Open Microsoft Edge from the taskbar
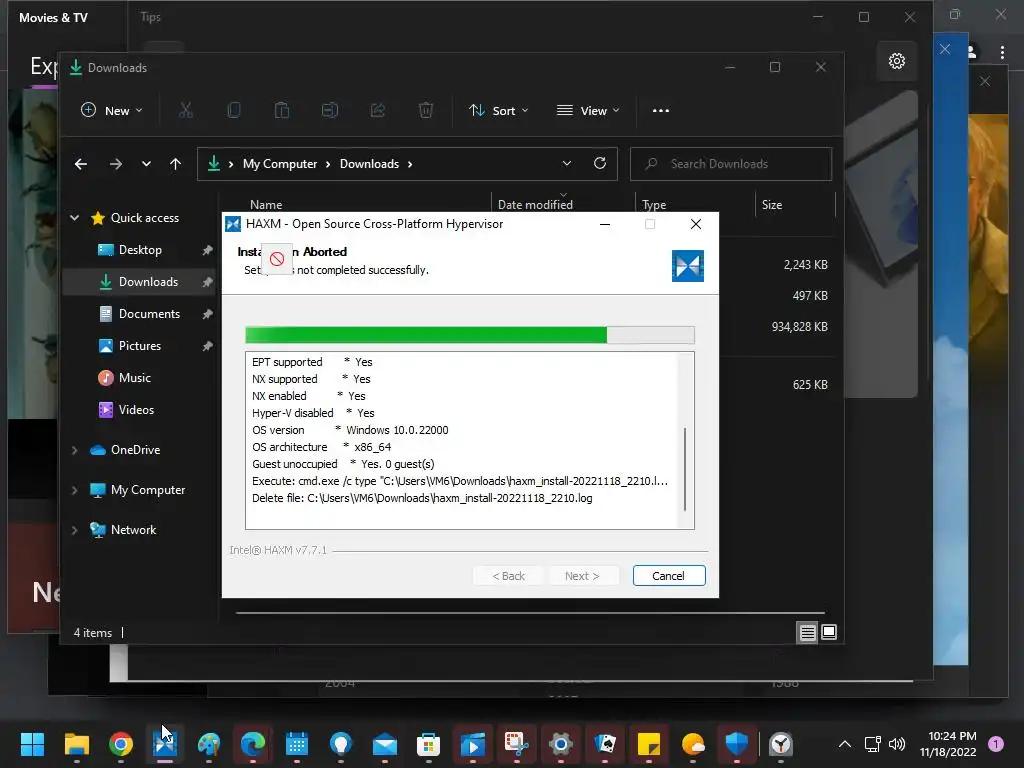 253,744
